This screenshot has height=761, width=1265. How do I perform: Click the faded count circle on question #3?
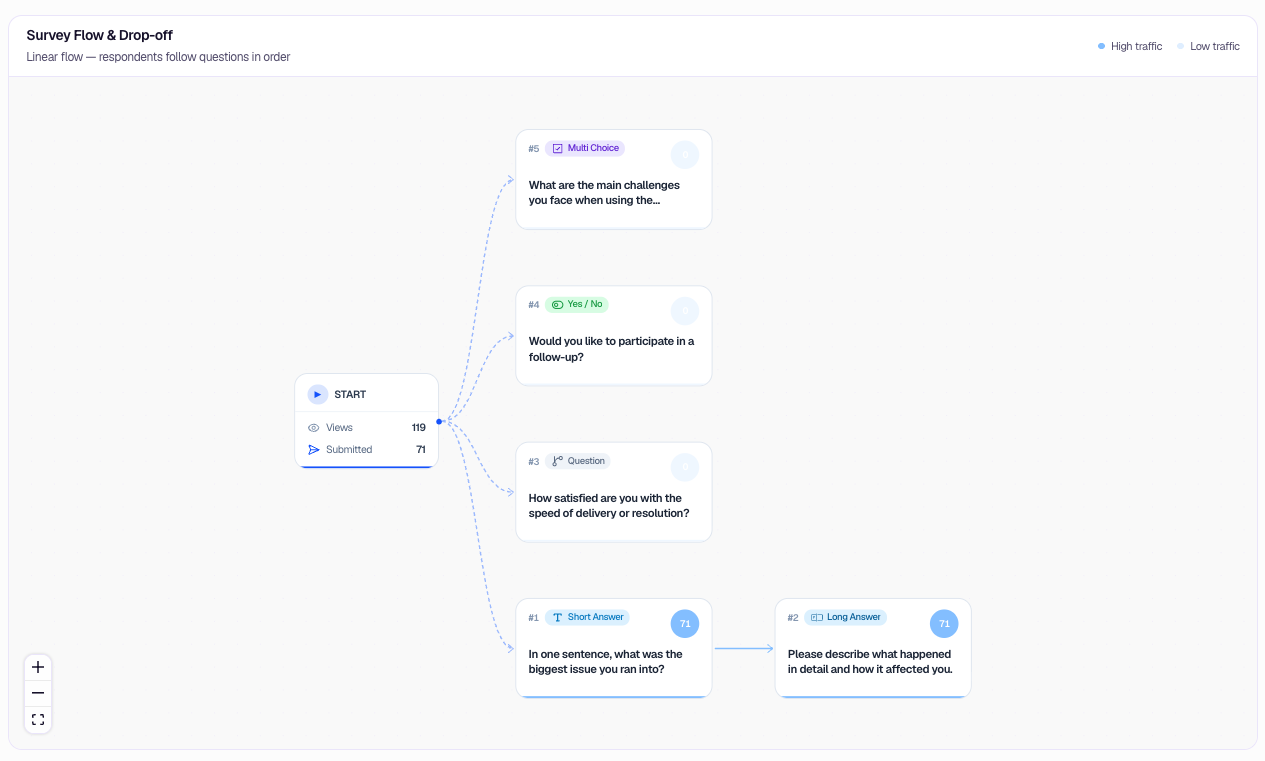[x=685, y=467]
